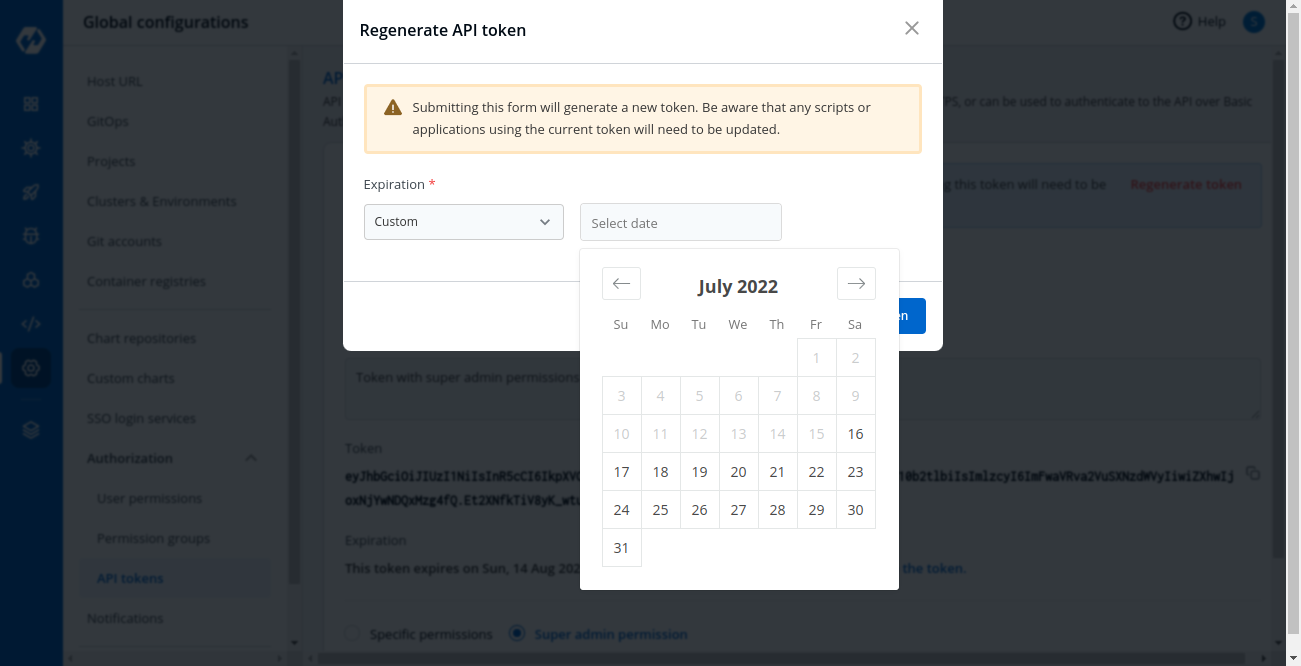Click the Help icon in header
Image resolution: width=1301 pixels, height=666 pixels.
pyautogui.click(x=1183, y=21)
